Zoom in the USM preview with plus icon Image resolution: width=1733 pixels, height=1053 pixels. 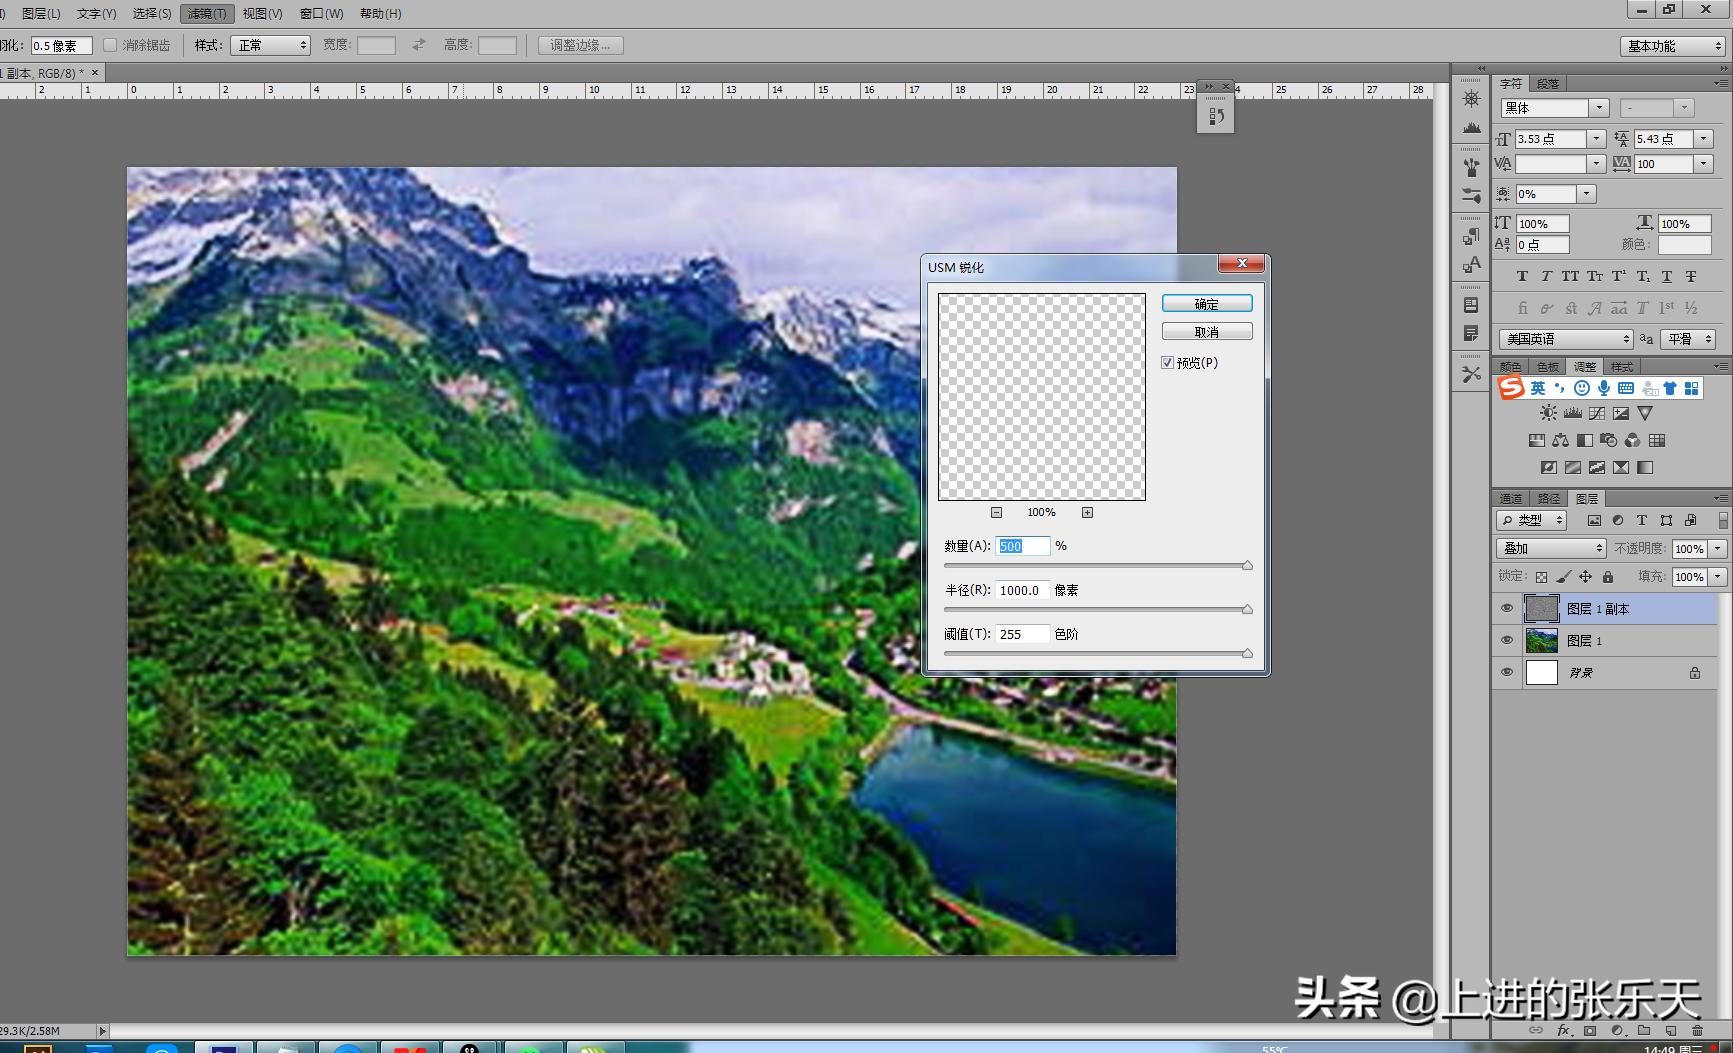[x=1087, y=513]
